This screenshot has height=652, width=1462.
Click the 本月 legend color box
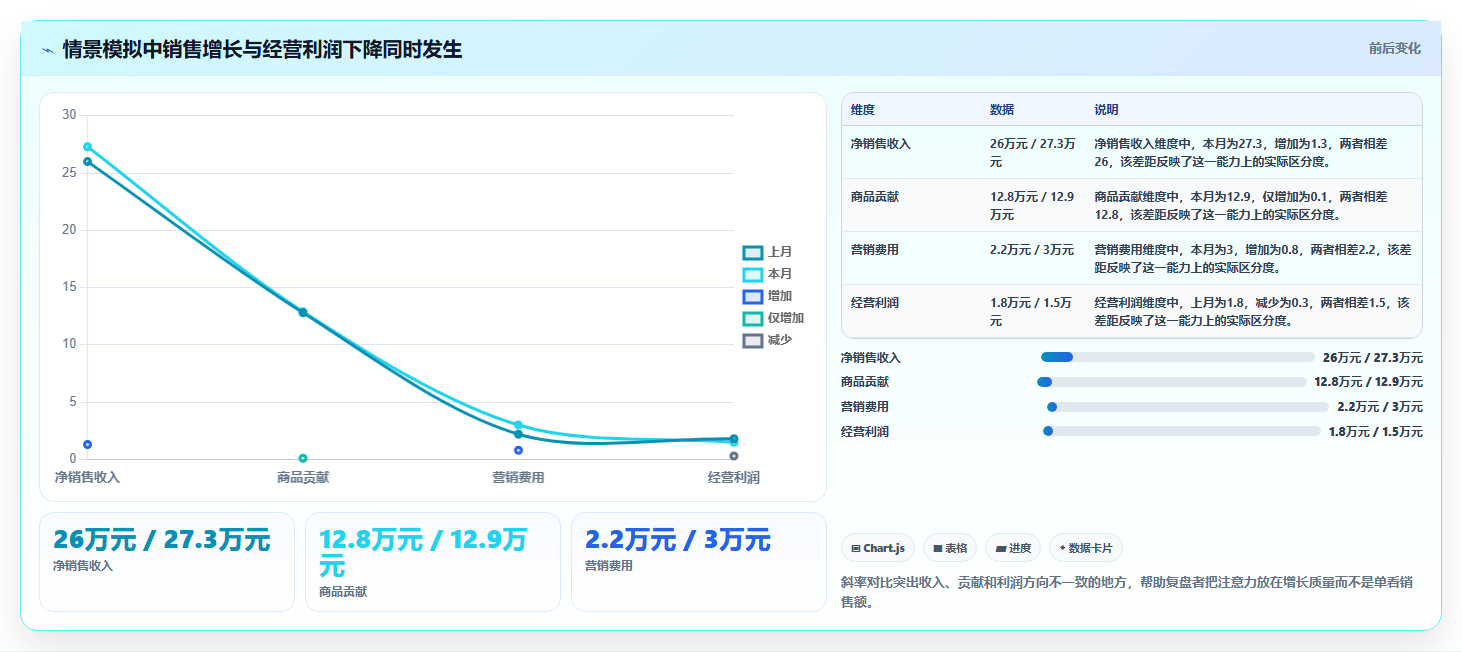click(753, 274)
